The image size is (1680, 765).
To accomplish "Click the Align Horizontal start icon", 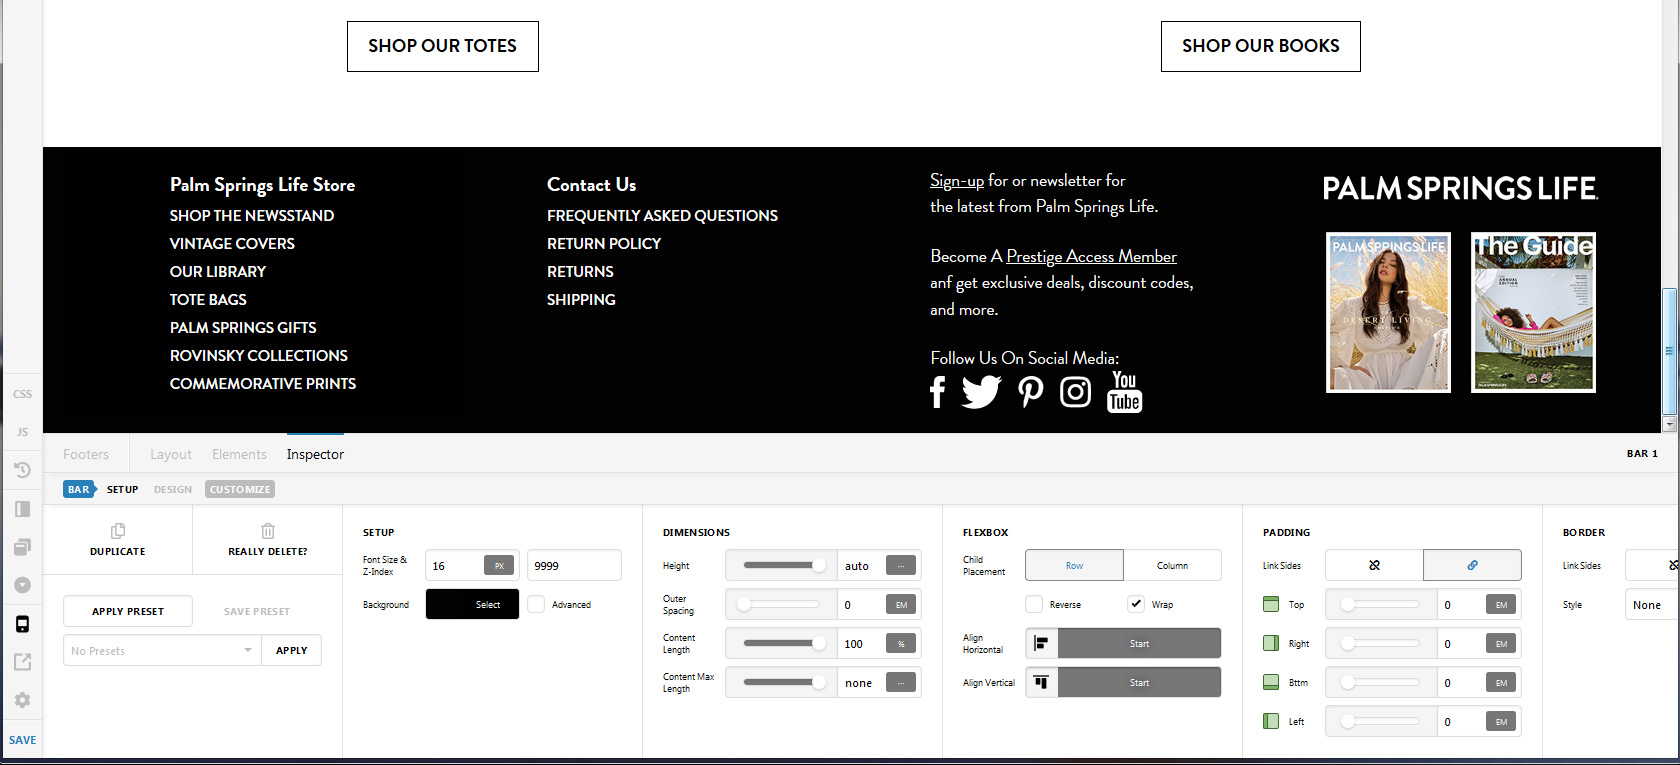I will coord(1041,643).
